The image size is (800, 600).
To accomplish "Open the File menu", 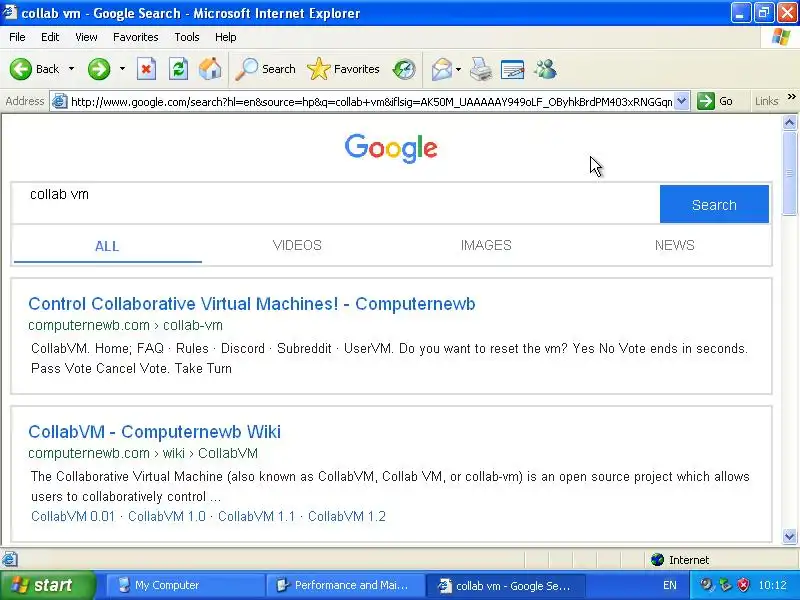I will pos(17,37).
